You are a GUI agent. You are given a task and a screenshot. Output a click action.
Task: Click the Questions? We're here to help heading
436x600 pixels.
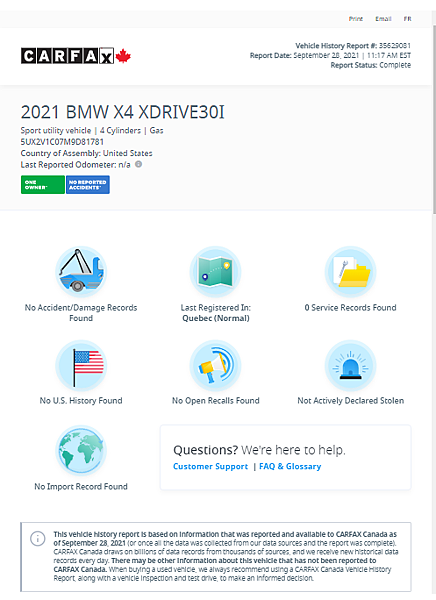[x=259, y=450]
